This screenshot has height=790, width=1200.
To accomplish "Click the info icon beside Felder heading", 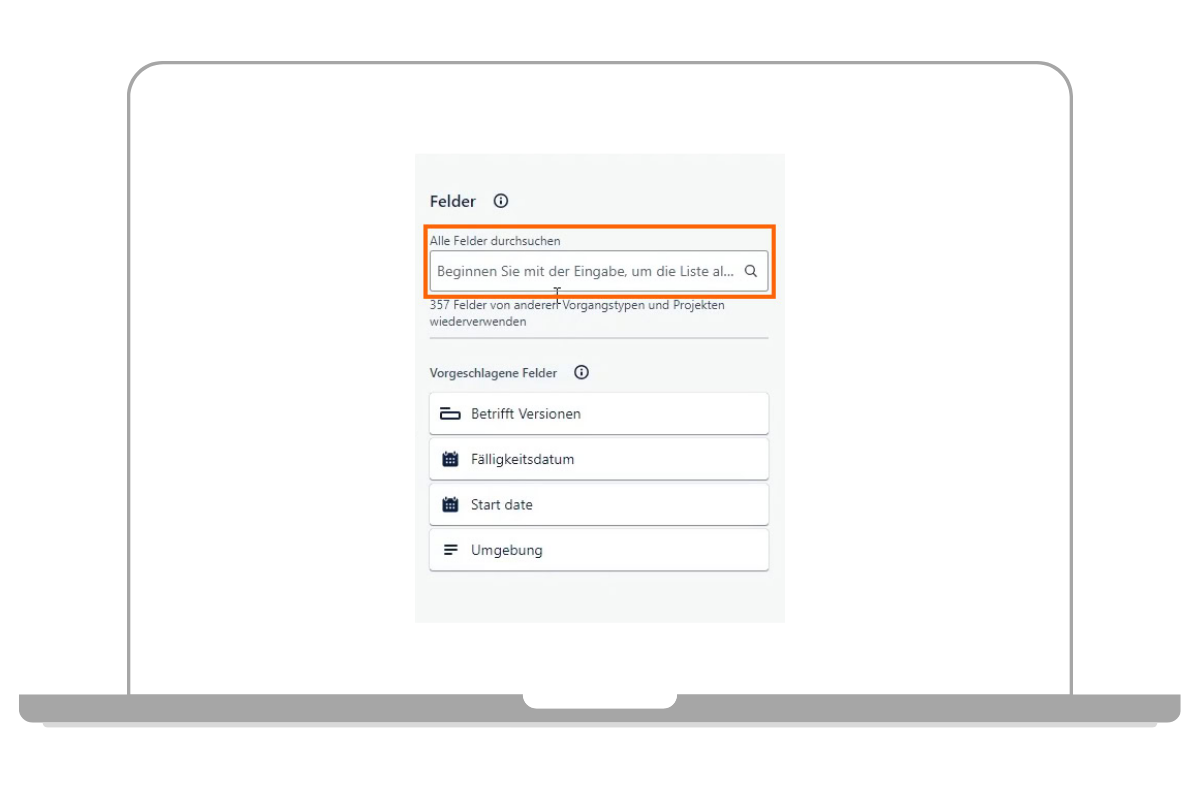I will (501, 201).
